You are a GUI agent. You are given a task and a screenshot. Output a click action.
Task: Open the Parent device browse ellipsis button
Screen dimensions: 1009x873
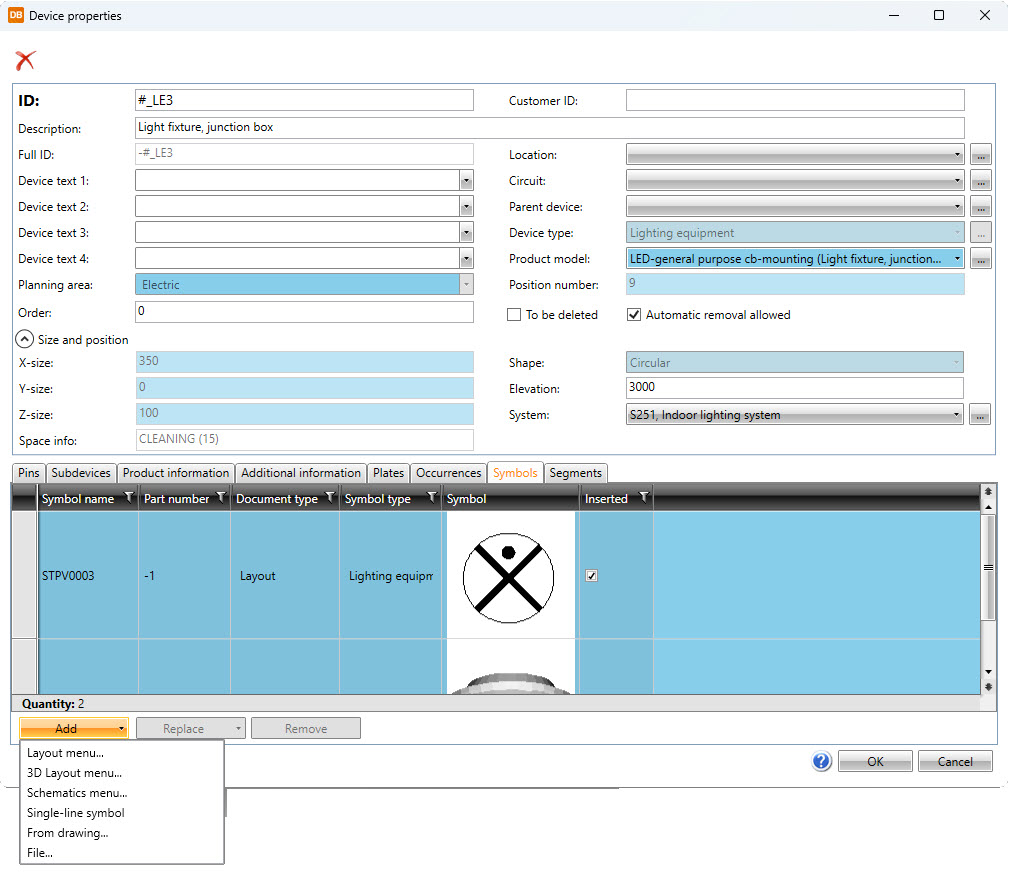pos(980,207)
